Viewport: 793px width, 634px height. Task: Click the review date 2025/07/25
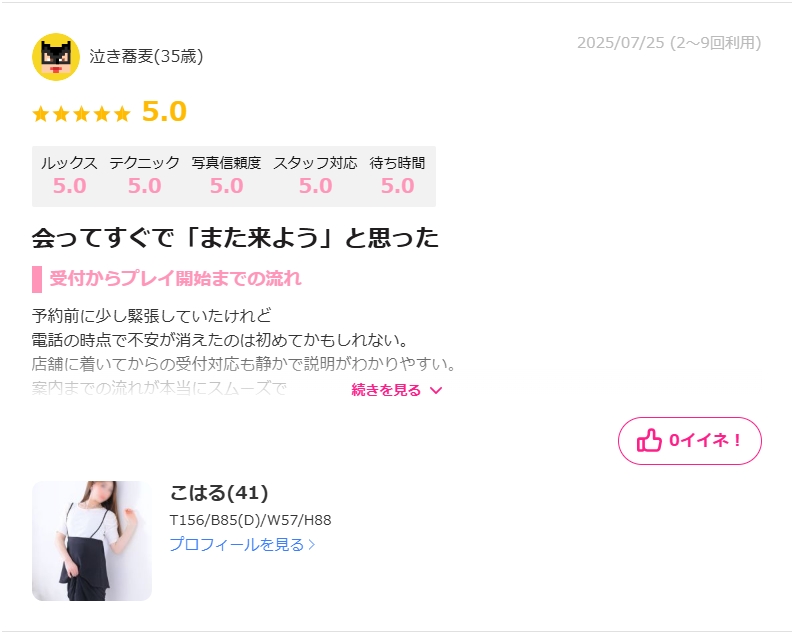(x=621, y=43)
